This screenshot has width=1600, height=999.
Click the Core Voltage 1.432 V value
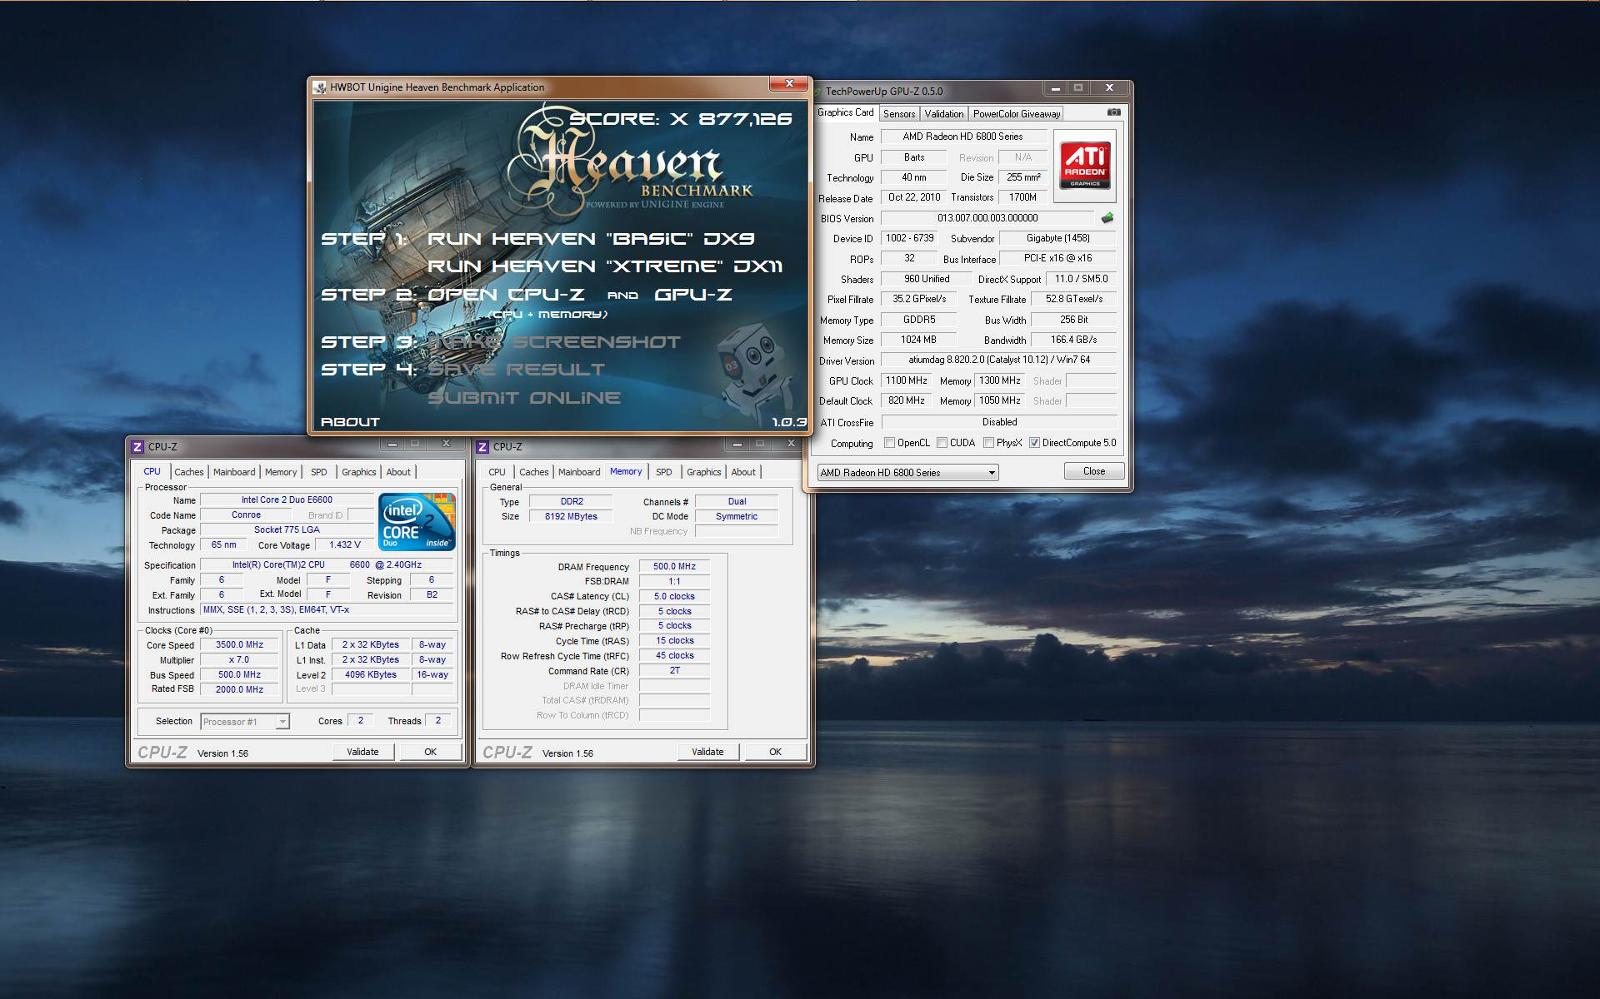pyautogui.click(x=345, y=545)
